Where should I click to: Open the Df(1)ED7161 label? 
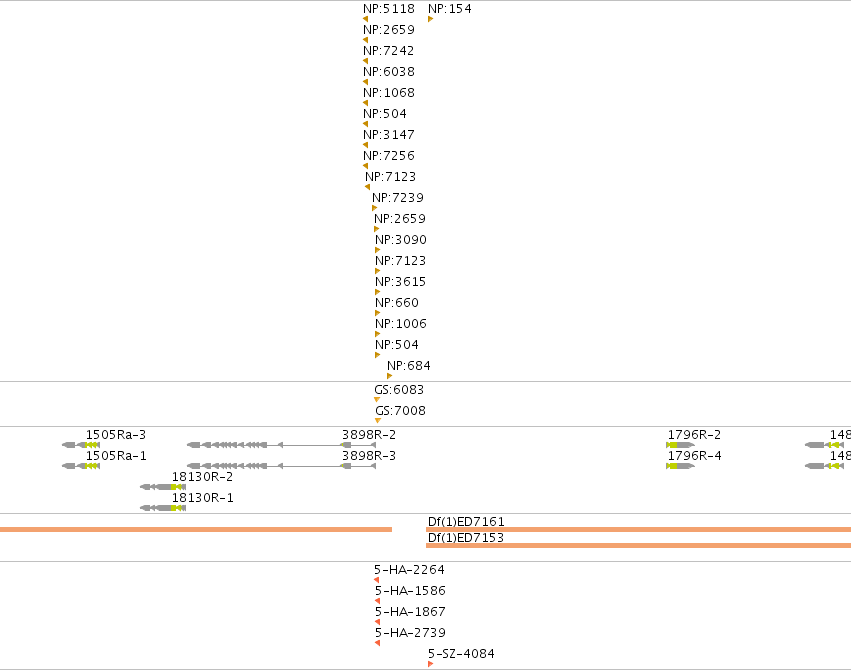tap(466, 522)
